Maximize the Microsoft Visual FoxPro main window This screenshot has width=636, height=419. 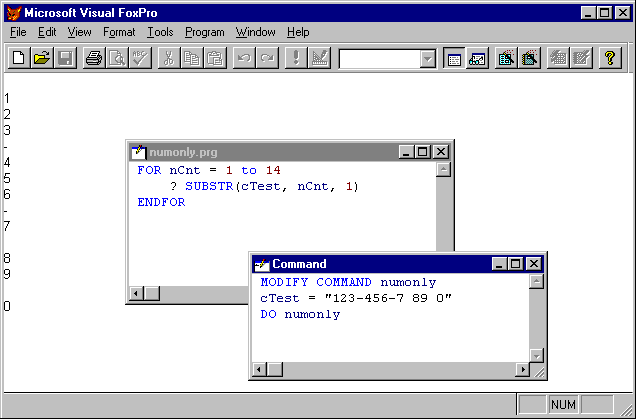click(605, 13)
